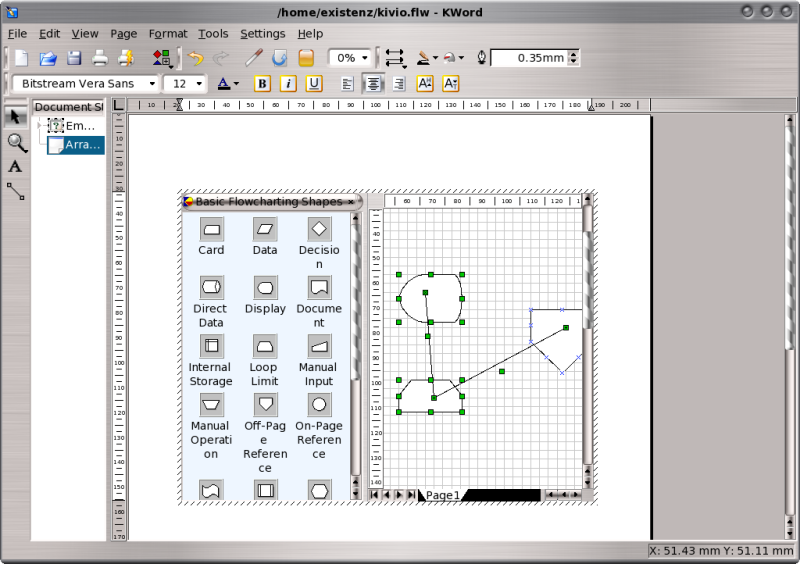Image resolution: width=800 pixels, height=564 pixels.
Task: Open the View menu
Action: click(85, 34)
